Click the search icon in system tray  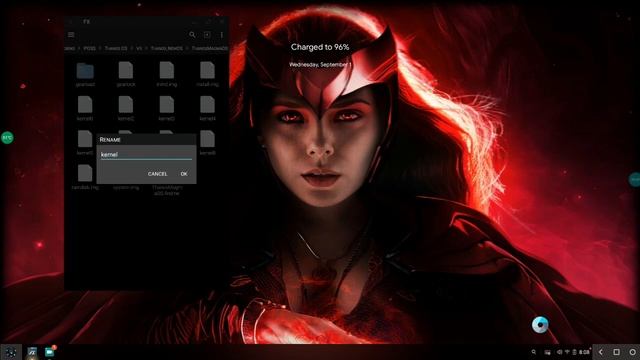coord(533,352)
